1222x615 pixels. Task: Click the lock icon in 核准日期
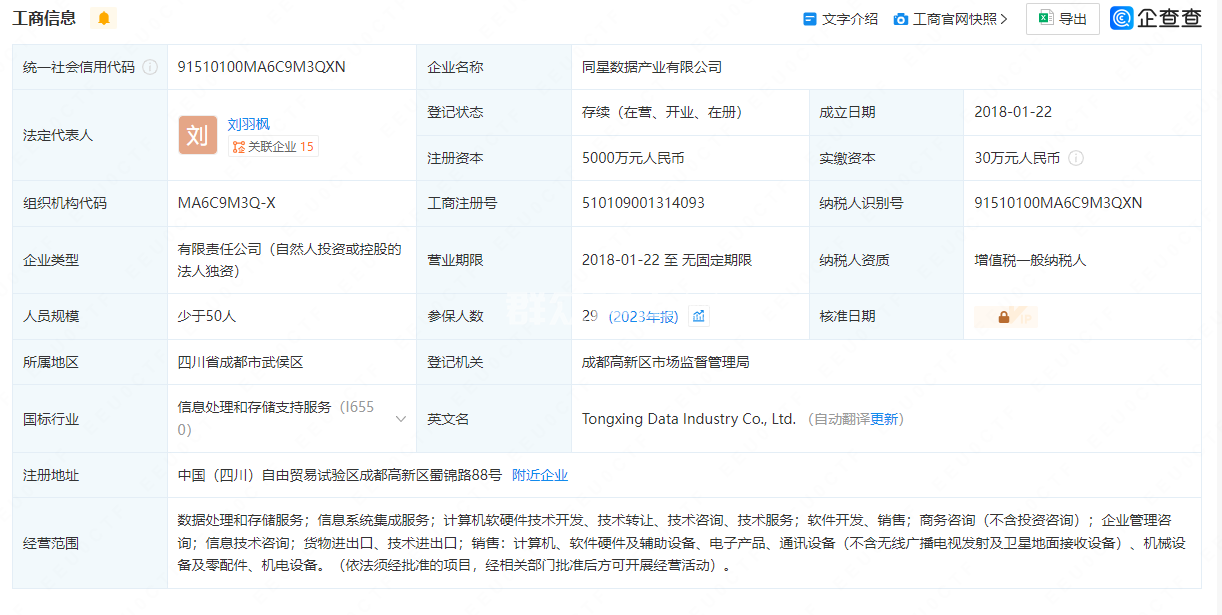click(1004, 317)
